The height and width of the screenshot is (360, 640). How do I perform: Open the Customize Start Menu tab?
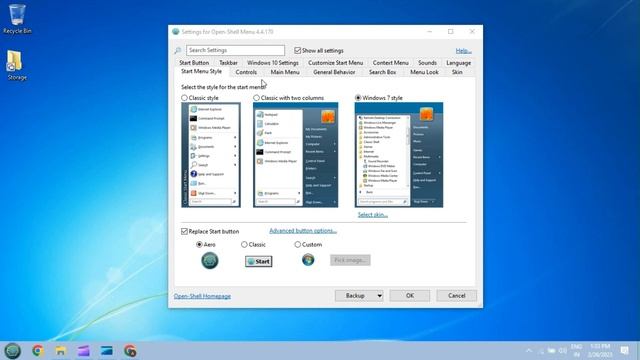pos(336,63)
